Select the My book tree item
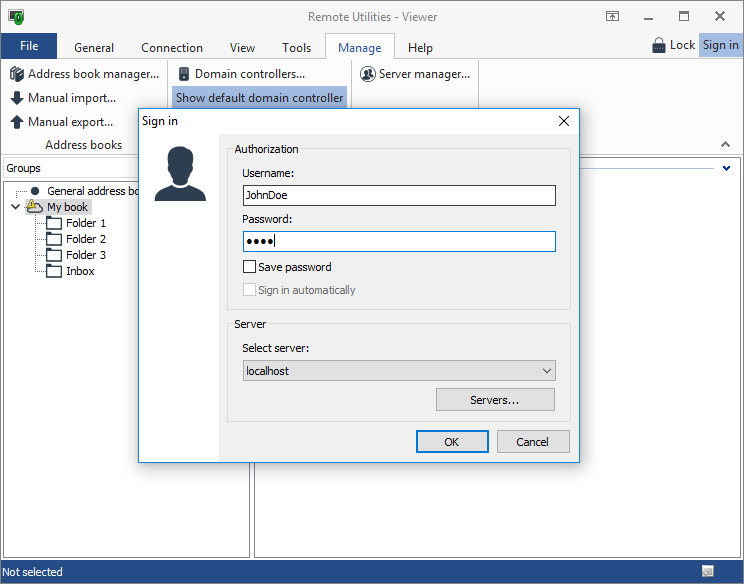Screen dimensions: 744x584 pyautogui.click(x=67, y=207)
